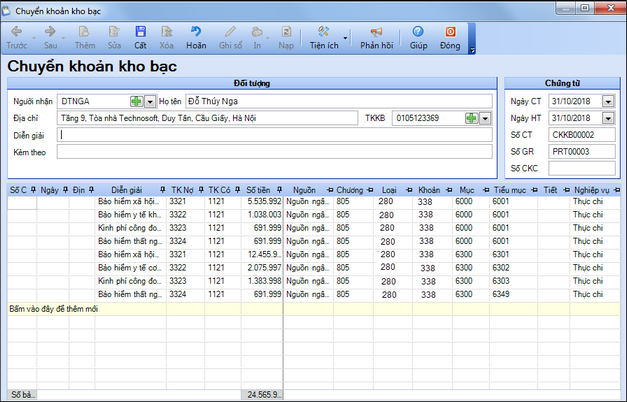The height and width of the screenshot is (402, 627).
Task: Reload data with Nạp
Action: 286,38
